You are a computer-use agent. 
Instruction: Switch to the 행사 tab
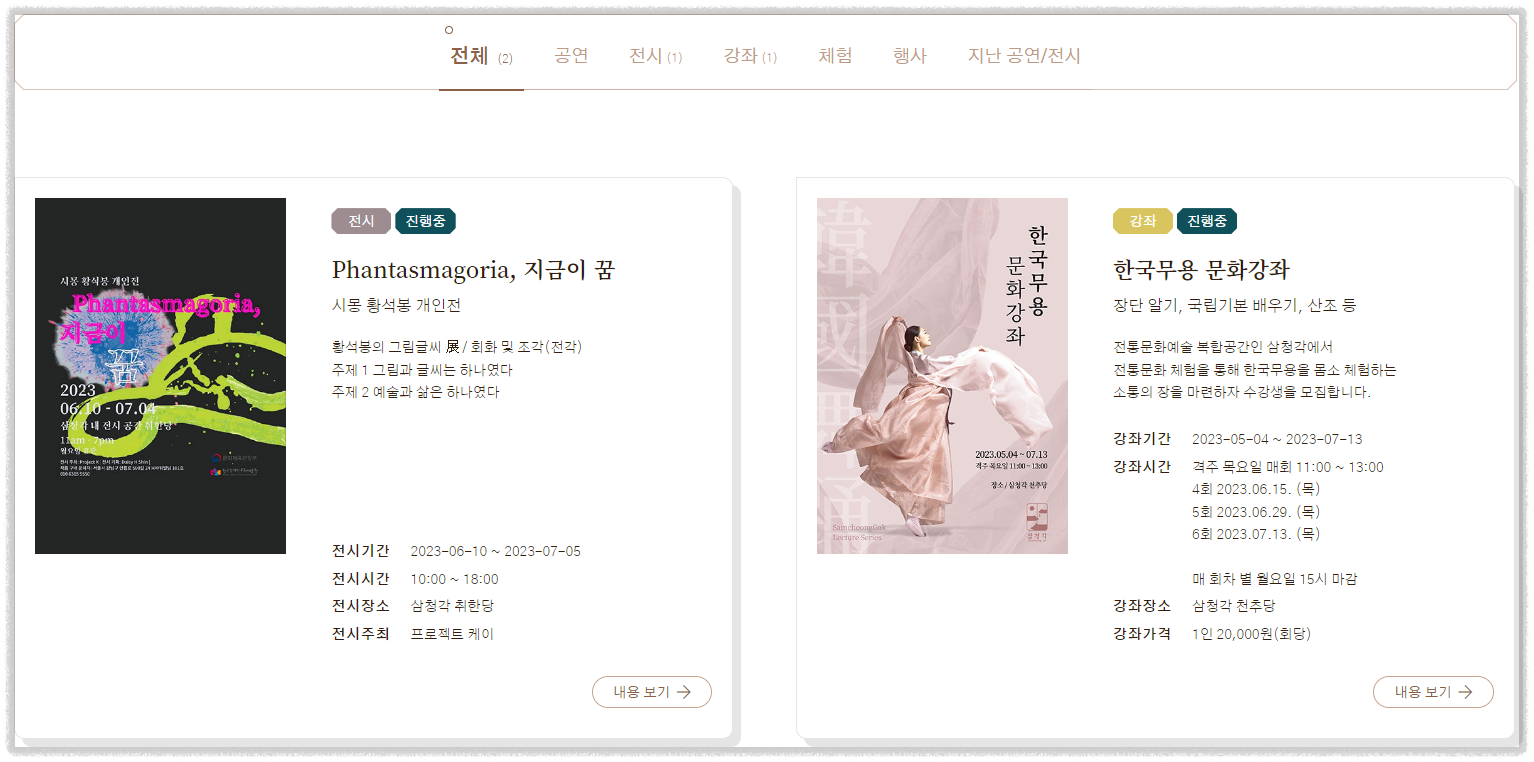tap(910, 56)
